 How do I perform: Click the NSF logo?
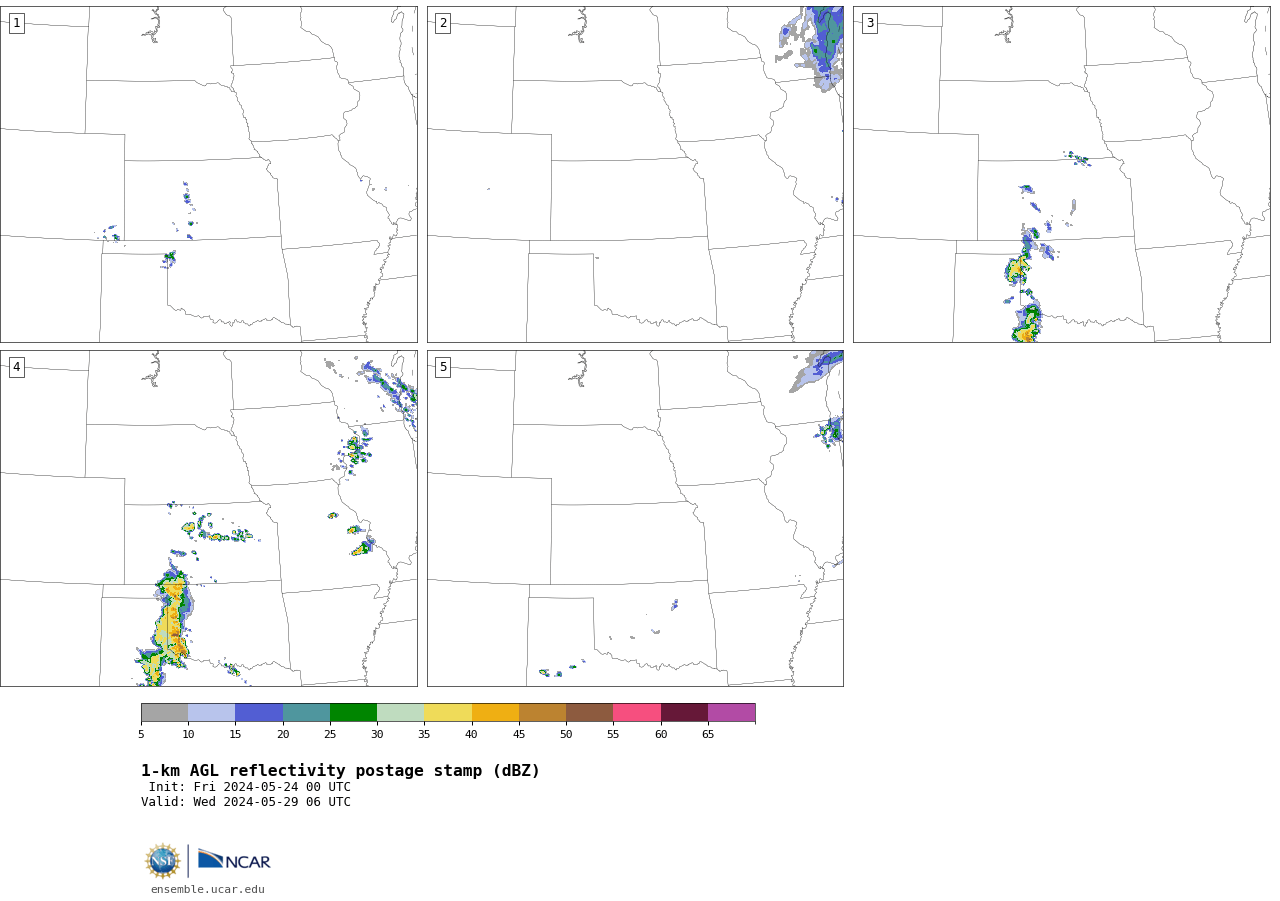163,861
